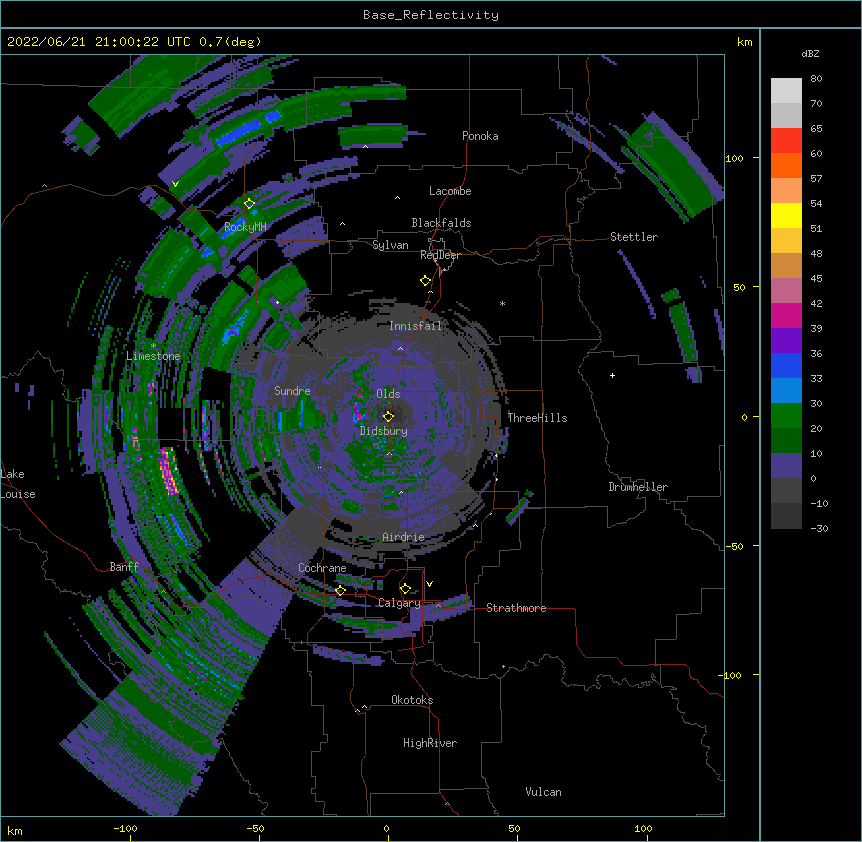Click the yellow v-shaped marker near Calgary

coord(429,584)
